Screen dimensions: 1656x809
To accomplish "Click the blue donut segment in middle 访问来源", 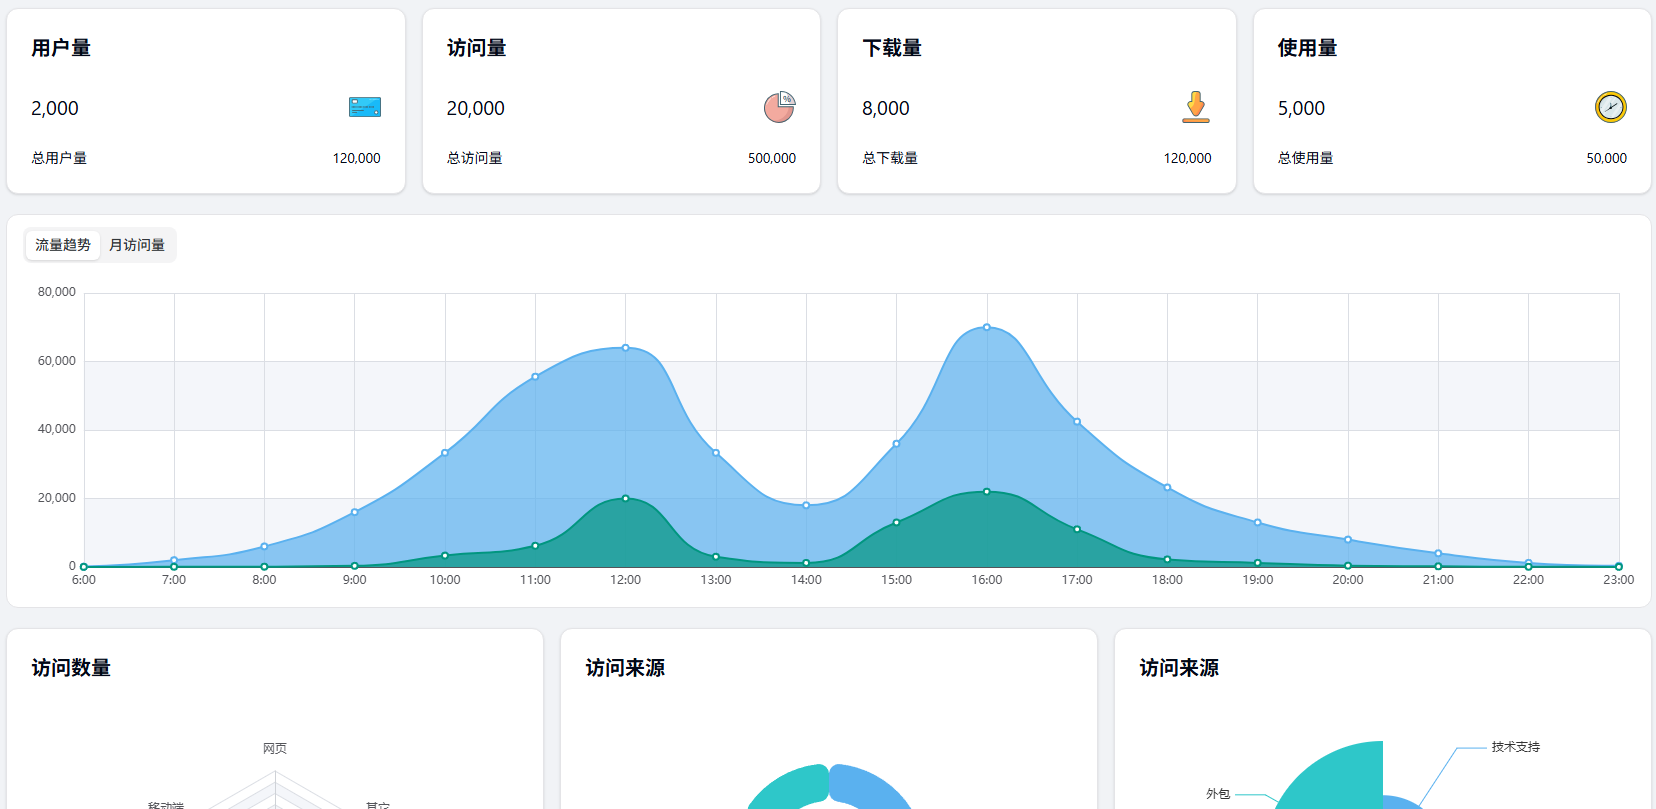I will 868,787.
